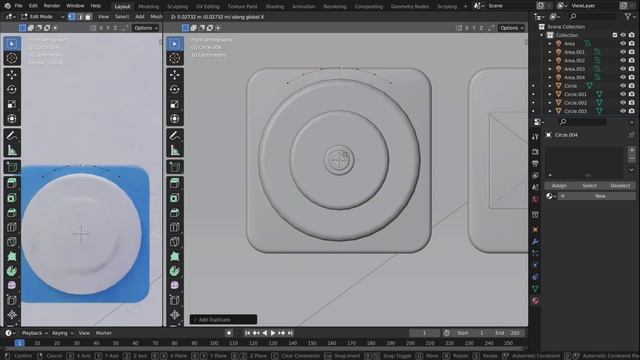Viewport: 640px width, 360px height.
Task: Select the Scale tool in the gray model viewport
Action: point(175,104)
